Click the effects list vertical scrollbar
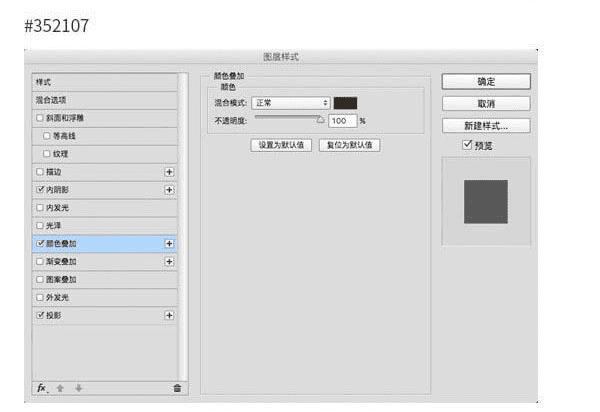This screenshot has height=412, width=600. click(x=184, y=226)
